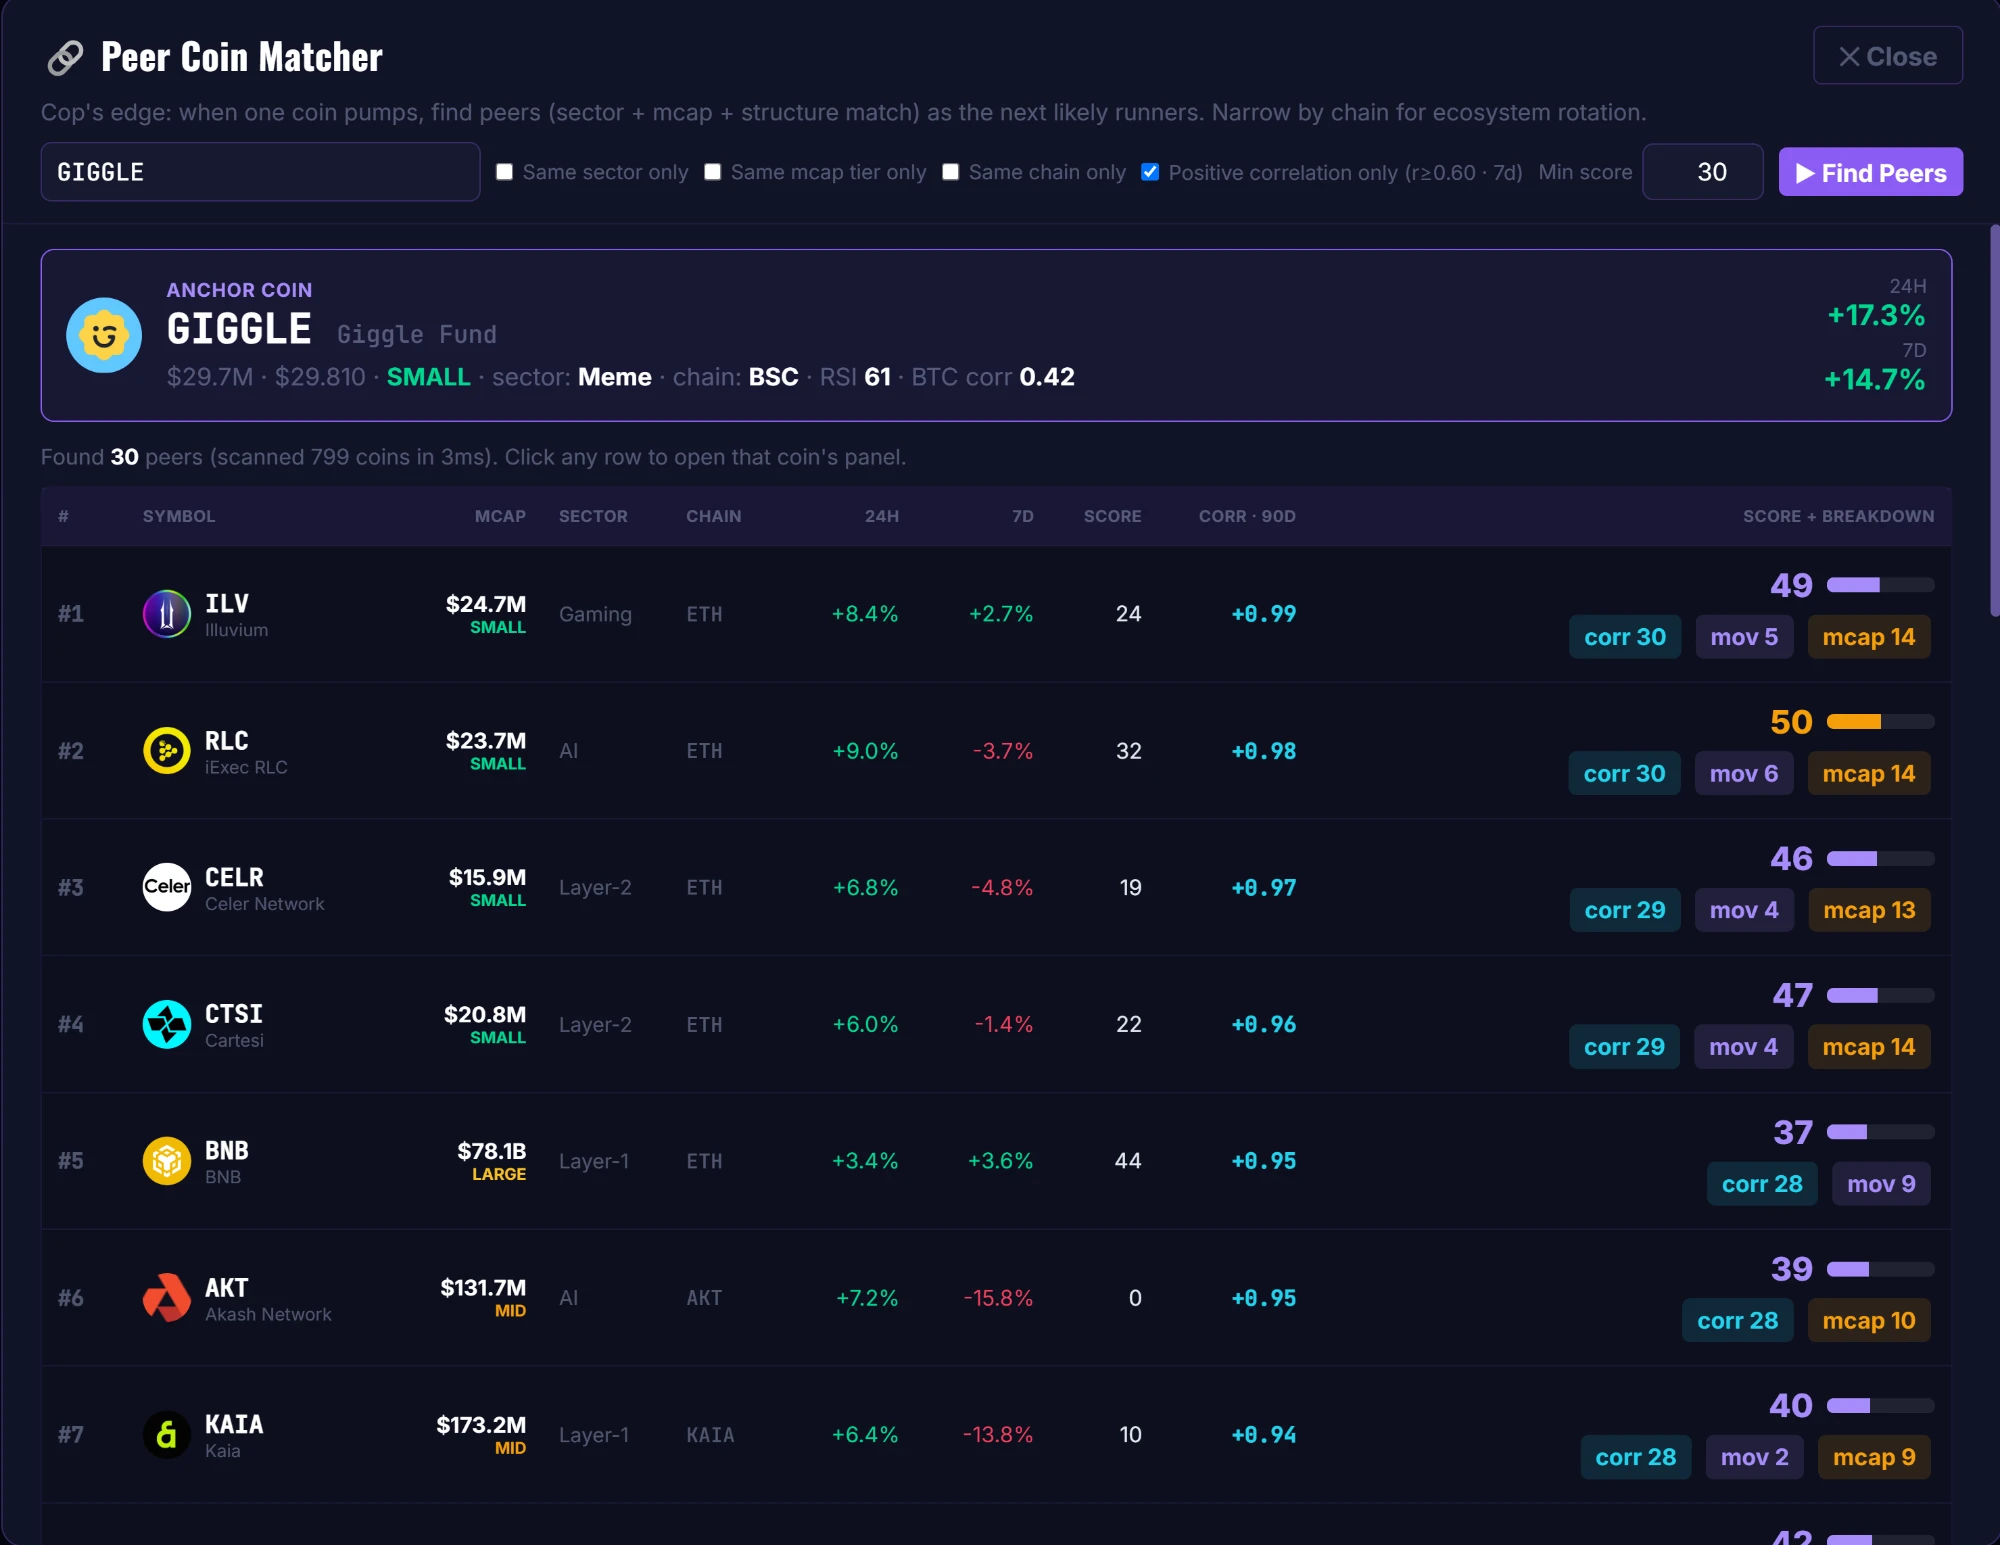Image resolution: width=2000 pixels, height=1545 pixels.
Task: Click the corr 30 badge in ILV row
Action: point(1625,637)
